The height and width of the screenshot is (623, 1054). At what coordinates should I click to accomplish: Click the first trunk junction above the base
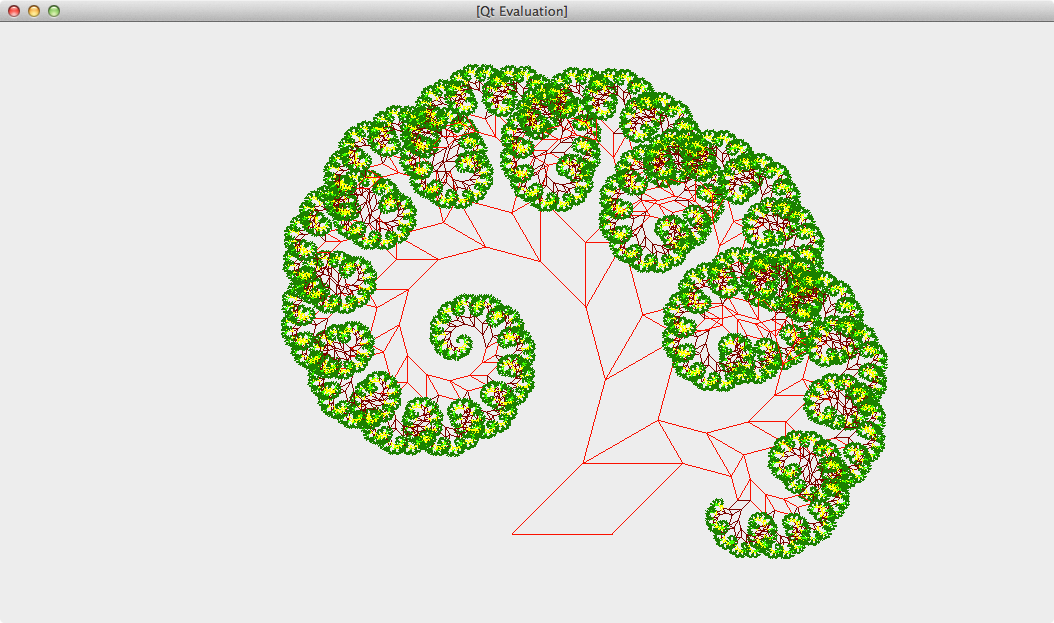point(583,464)
